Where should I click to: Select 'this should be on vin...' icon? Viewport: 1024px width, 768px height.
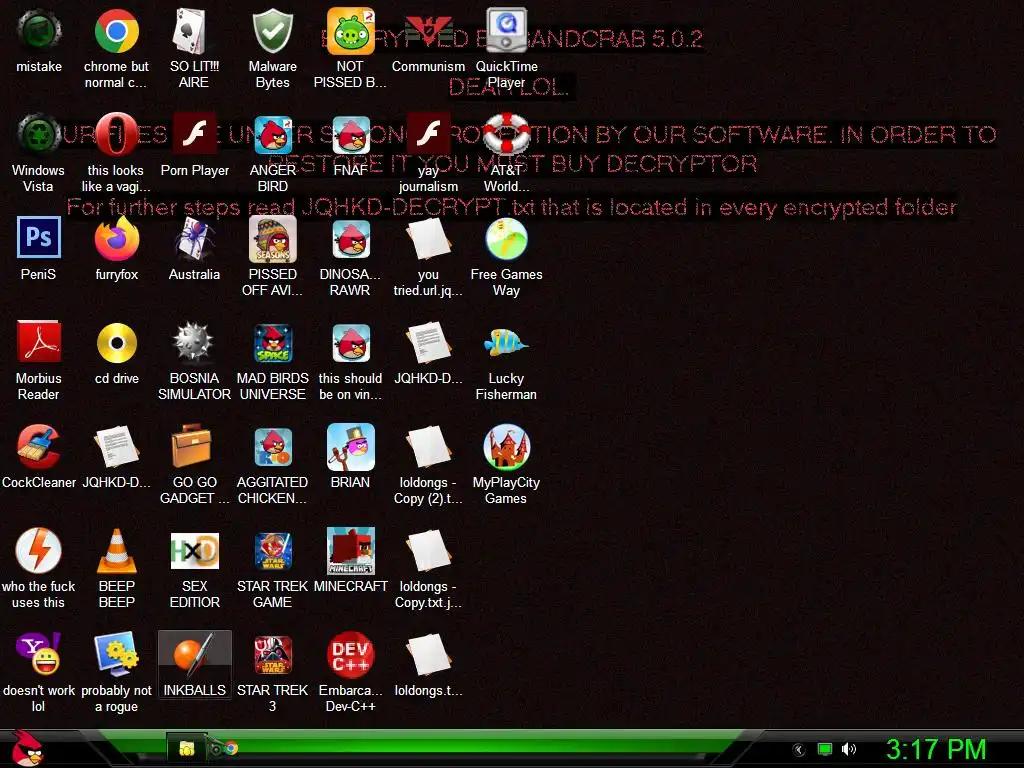pos(350,343)
